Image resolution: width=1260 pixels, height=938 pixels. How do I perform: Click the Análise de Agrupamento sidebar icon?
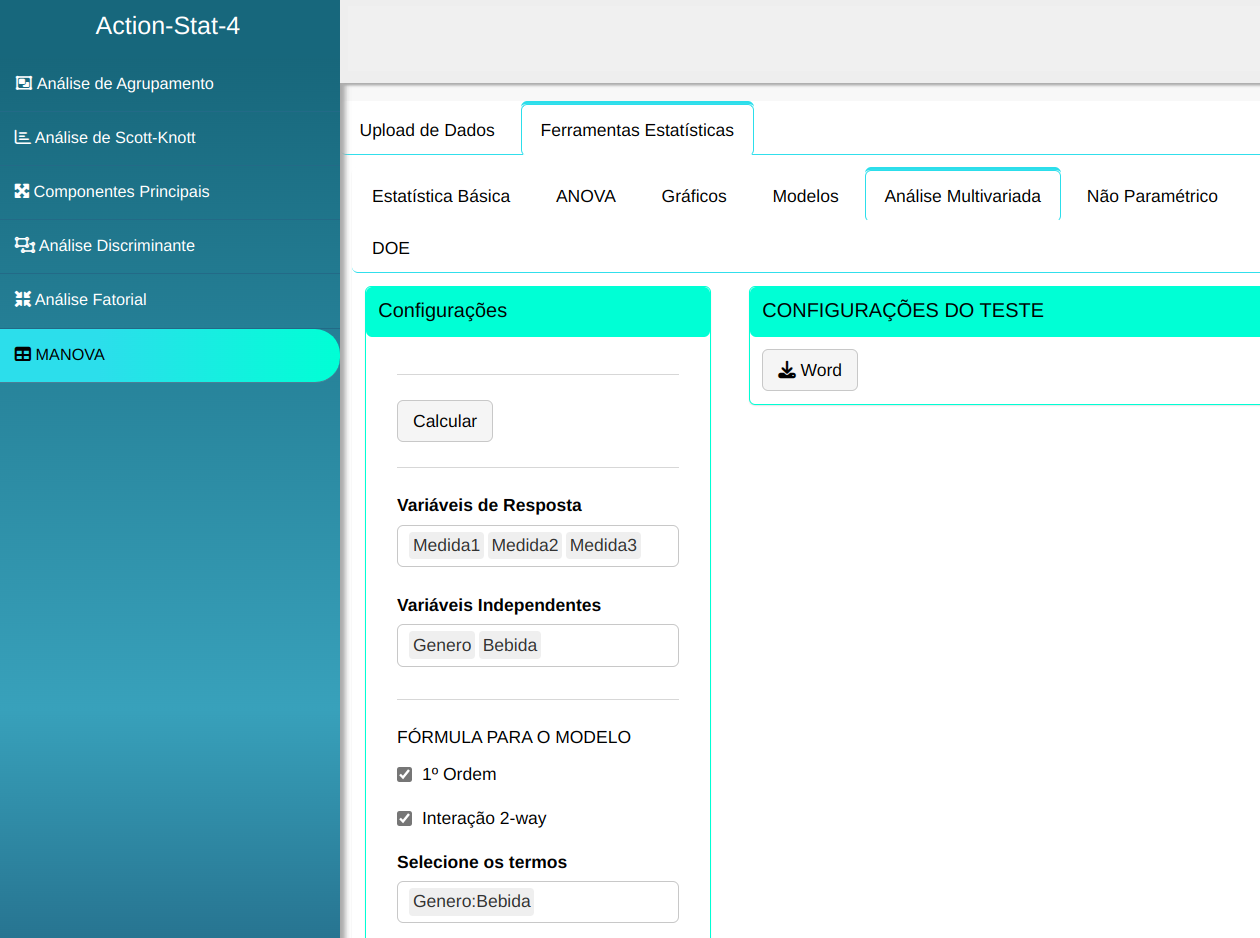(x=24, y=83)
